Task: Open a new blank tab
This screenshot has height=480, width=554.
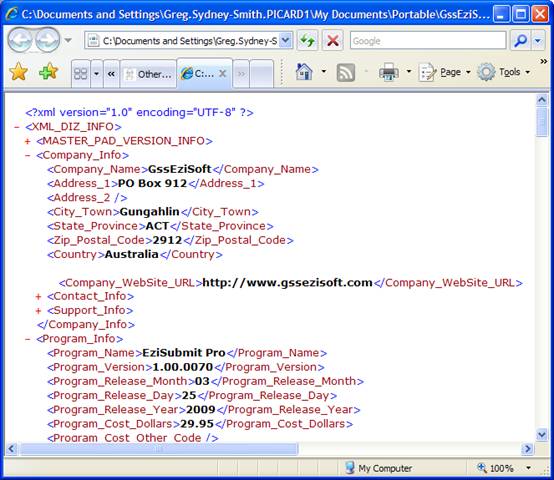Action: coord(261,73)
